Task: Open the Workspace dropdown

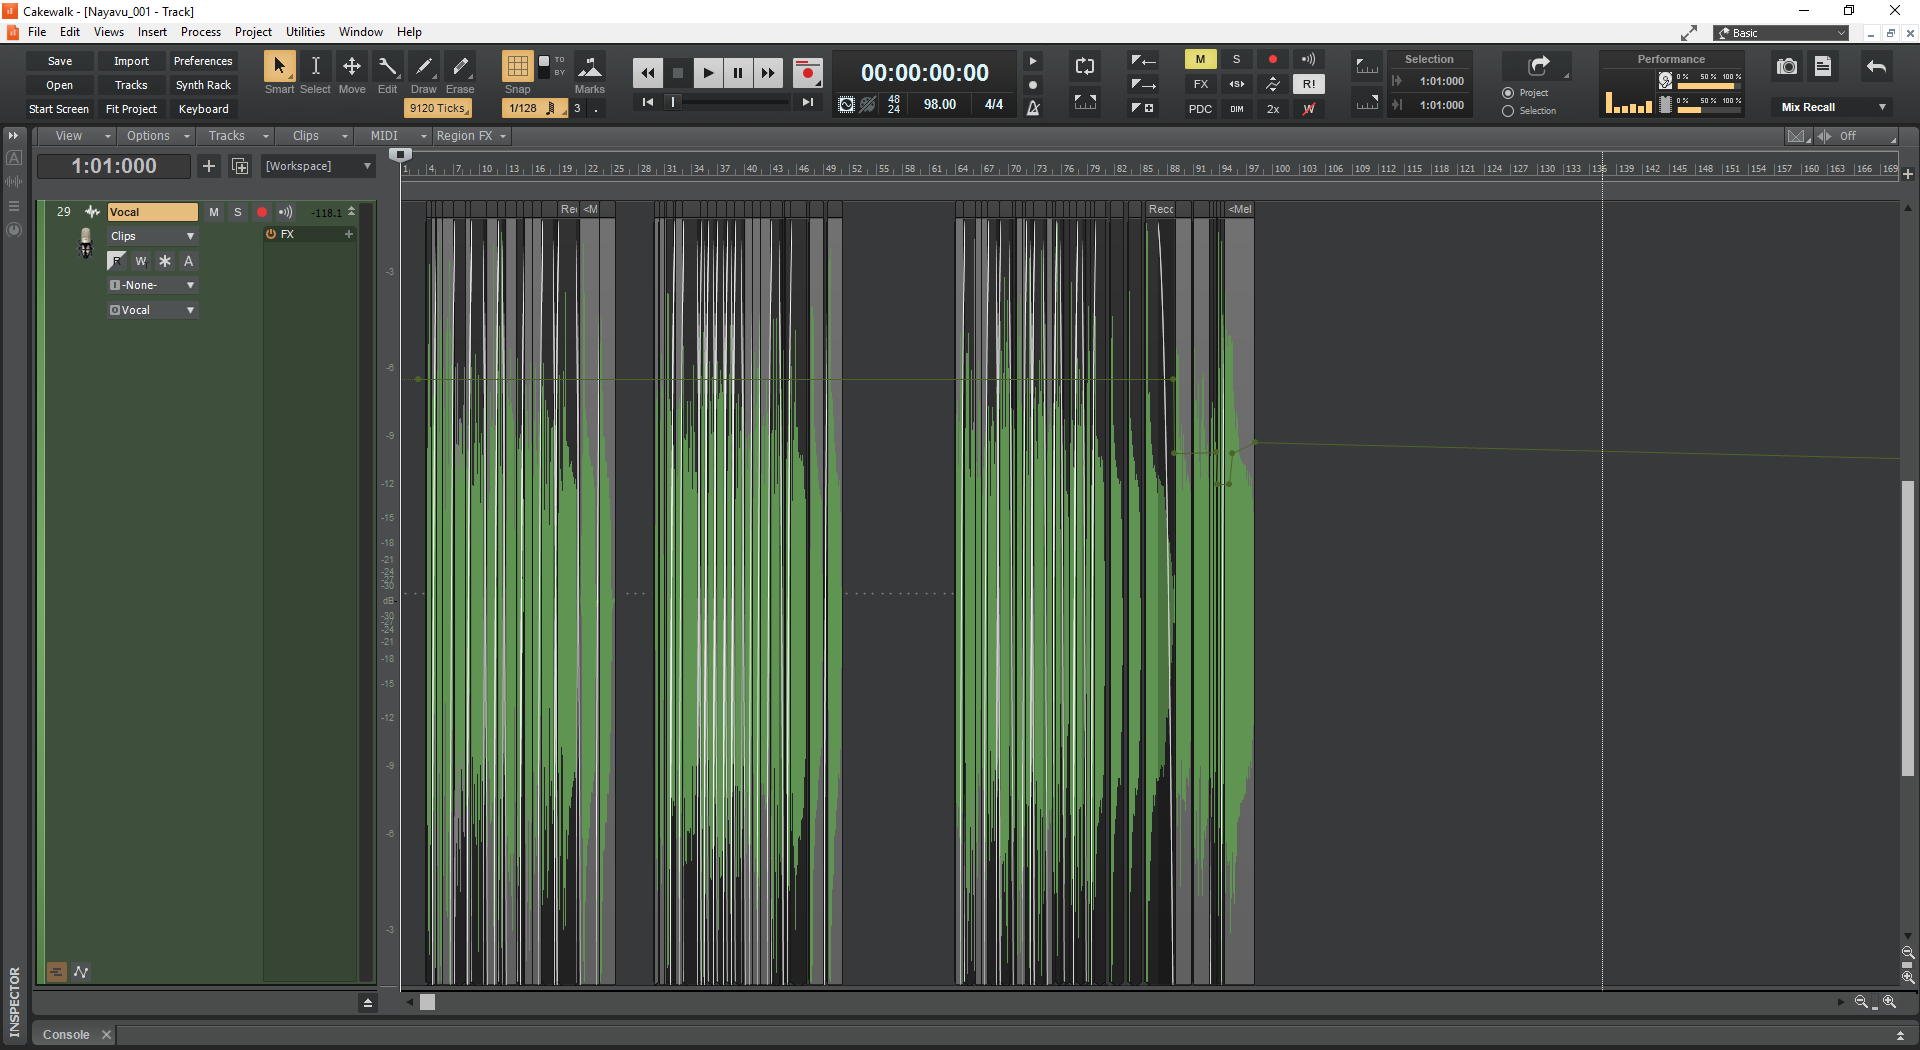Action: [x=318, y=166]
